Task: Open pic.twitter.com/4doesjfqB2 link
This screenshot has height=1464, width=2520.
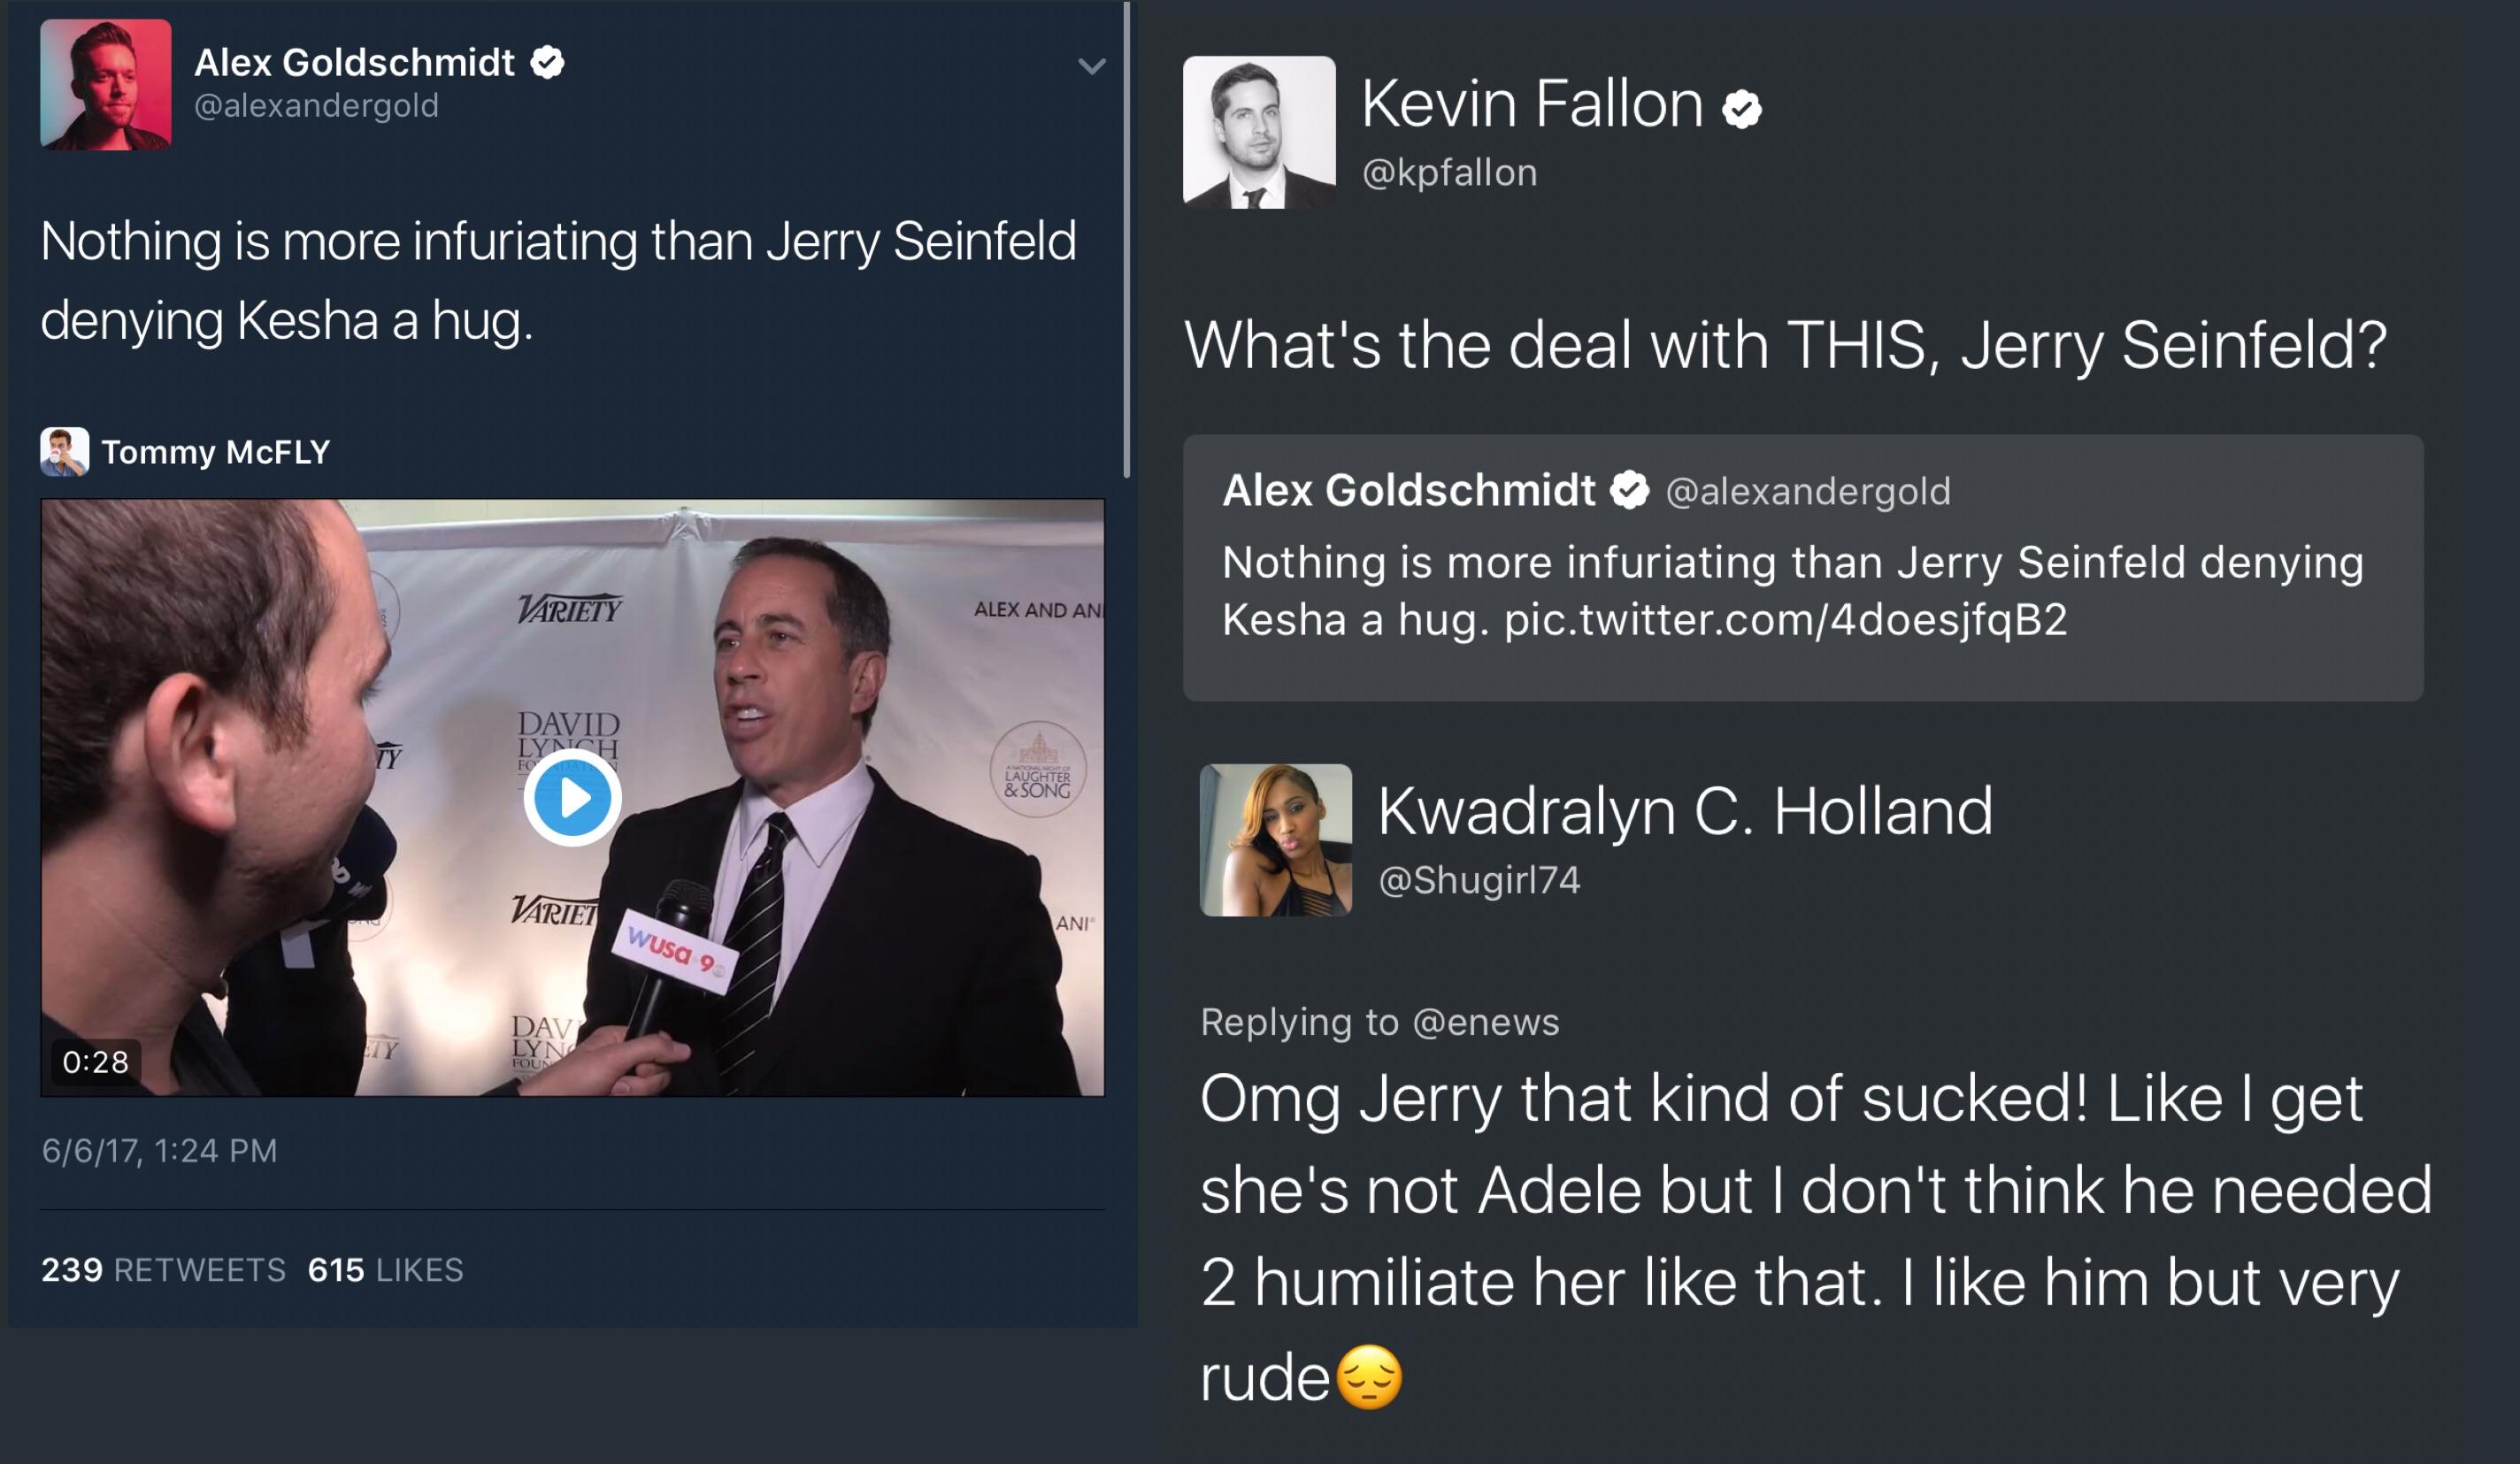Action: click(x=1785, y=620)
